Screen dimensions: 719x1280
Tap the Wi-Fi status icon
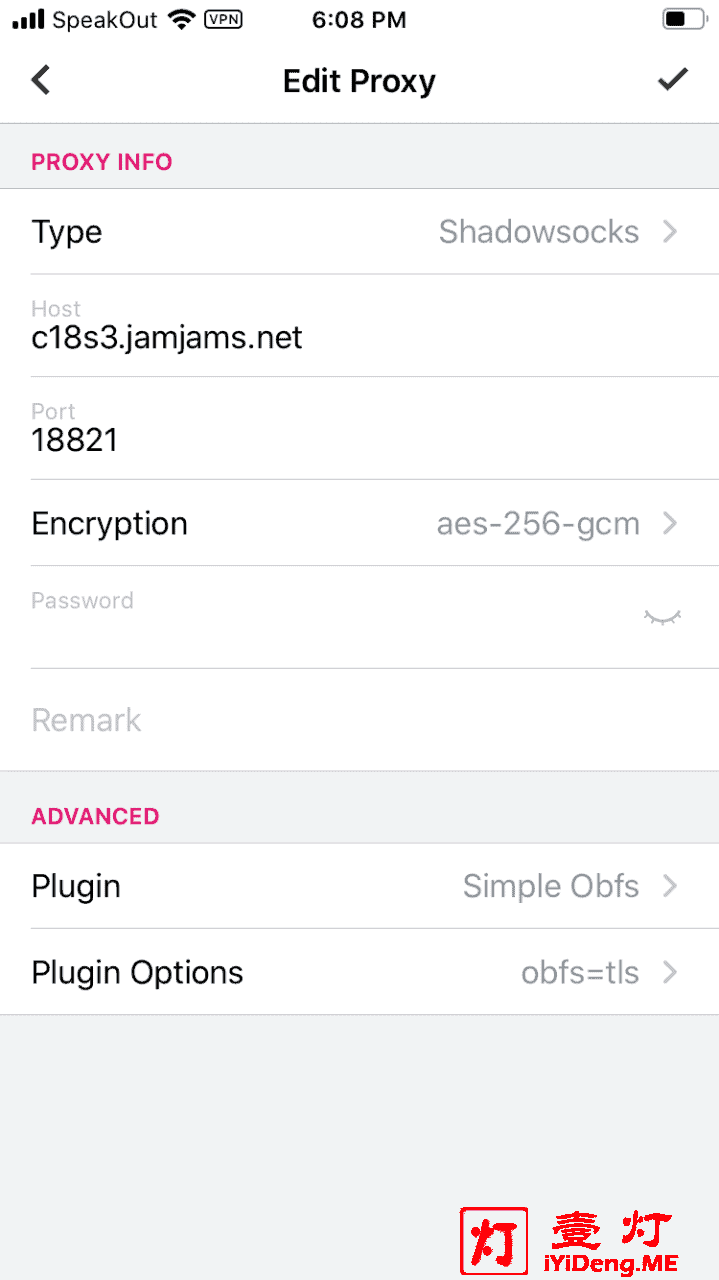tap(181, 20)
